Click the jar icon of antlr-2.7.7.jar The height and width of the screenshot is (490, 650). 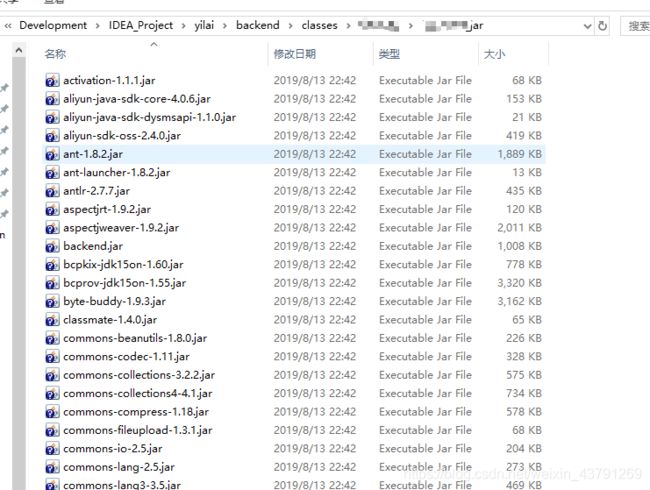point(52,191)
